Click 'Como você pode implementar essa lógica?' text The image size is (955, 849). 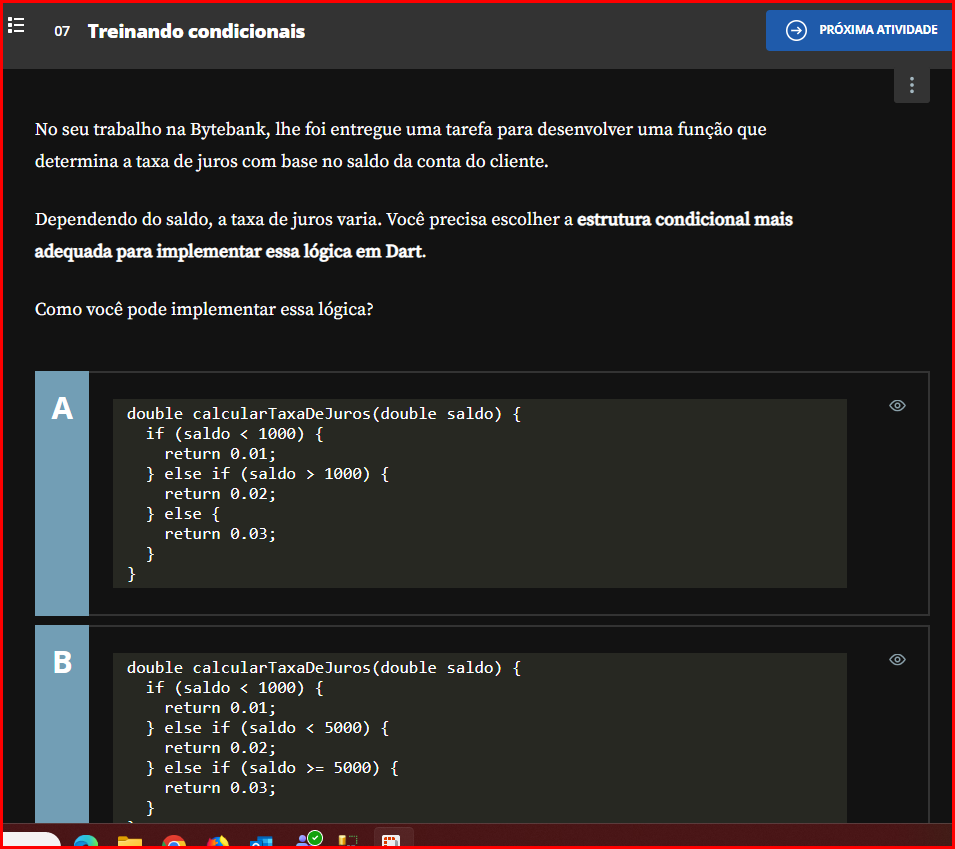(x=204, y=309)
